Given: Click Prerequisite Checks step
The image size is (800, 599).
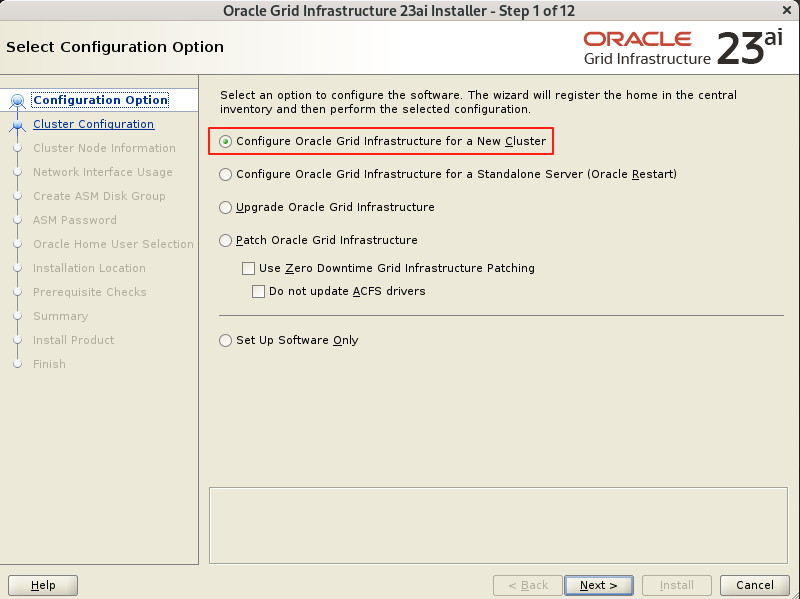Looking at the screenshot, I should (90, 292).
